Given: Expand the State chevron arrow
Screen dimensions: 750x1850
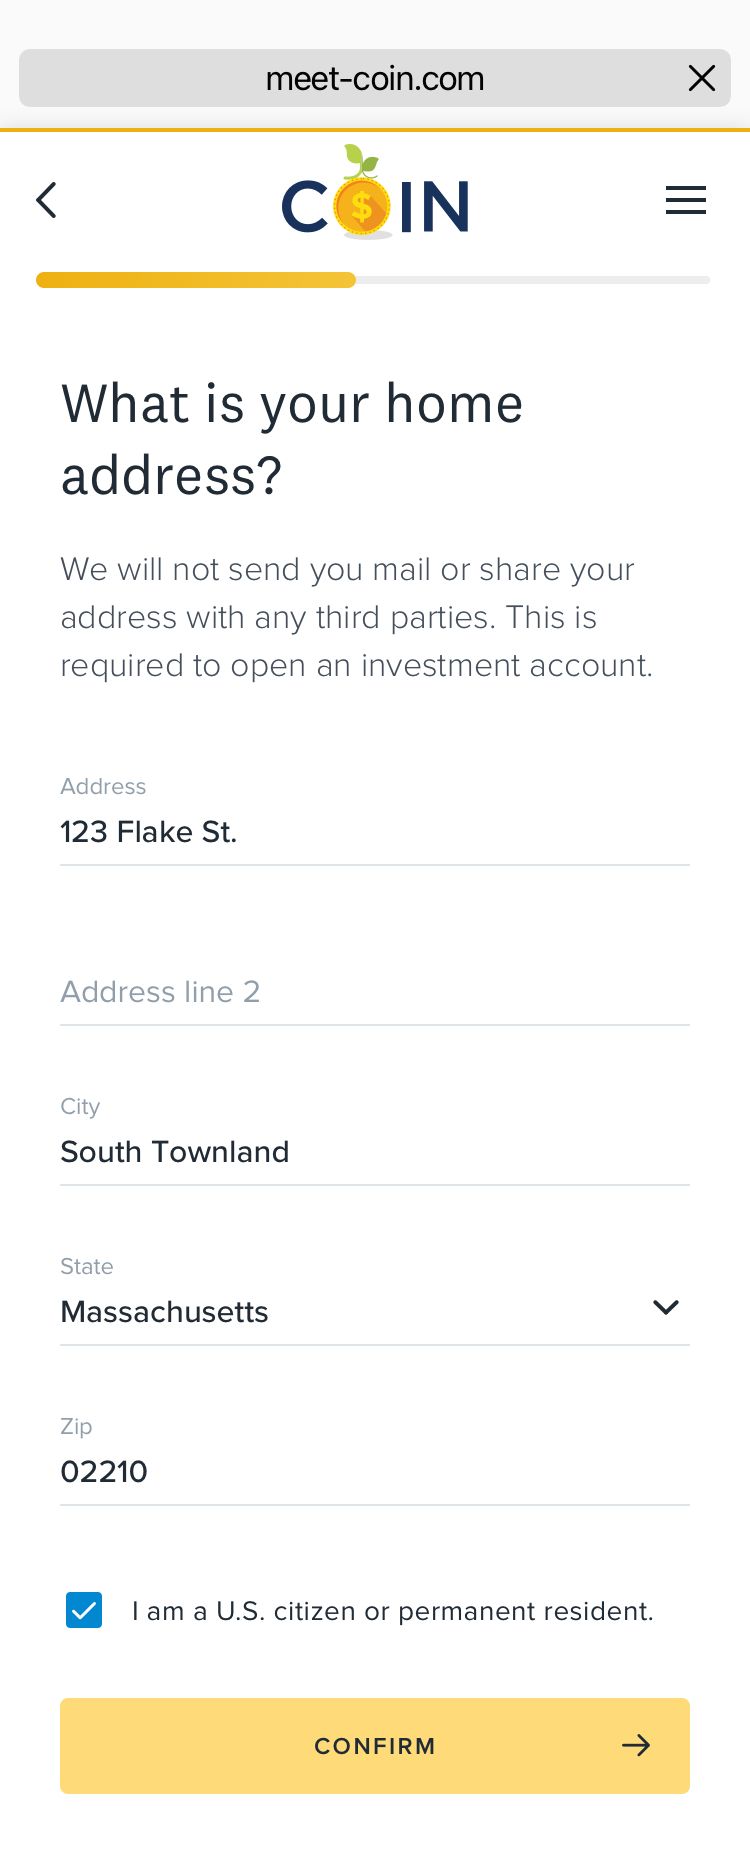Looking at the screenshot, I should point(665,1308).
